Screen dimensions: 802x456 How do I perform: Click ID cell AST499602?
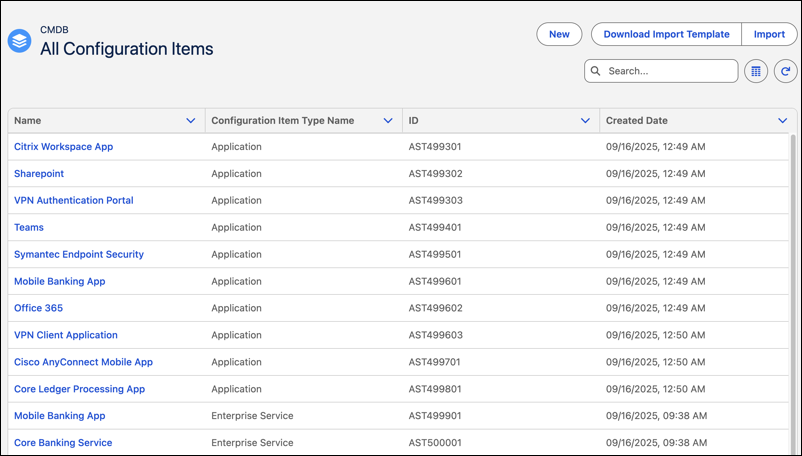435,308
